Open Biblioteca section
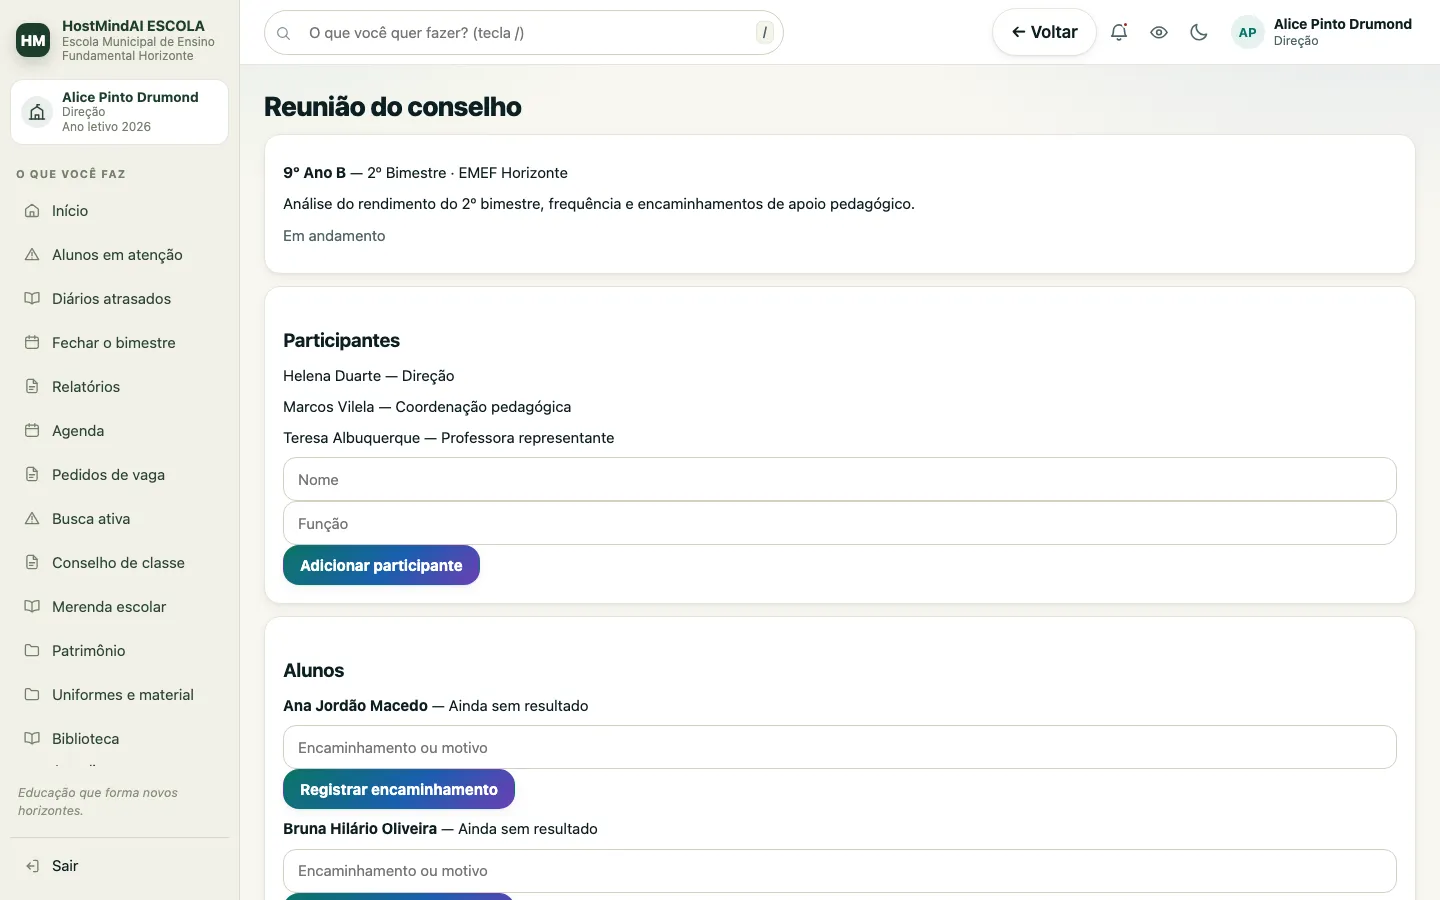Image resolution: width=1440 pixels, height=900 pixels. 120,739
